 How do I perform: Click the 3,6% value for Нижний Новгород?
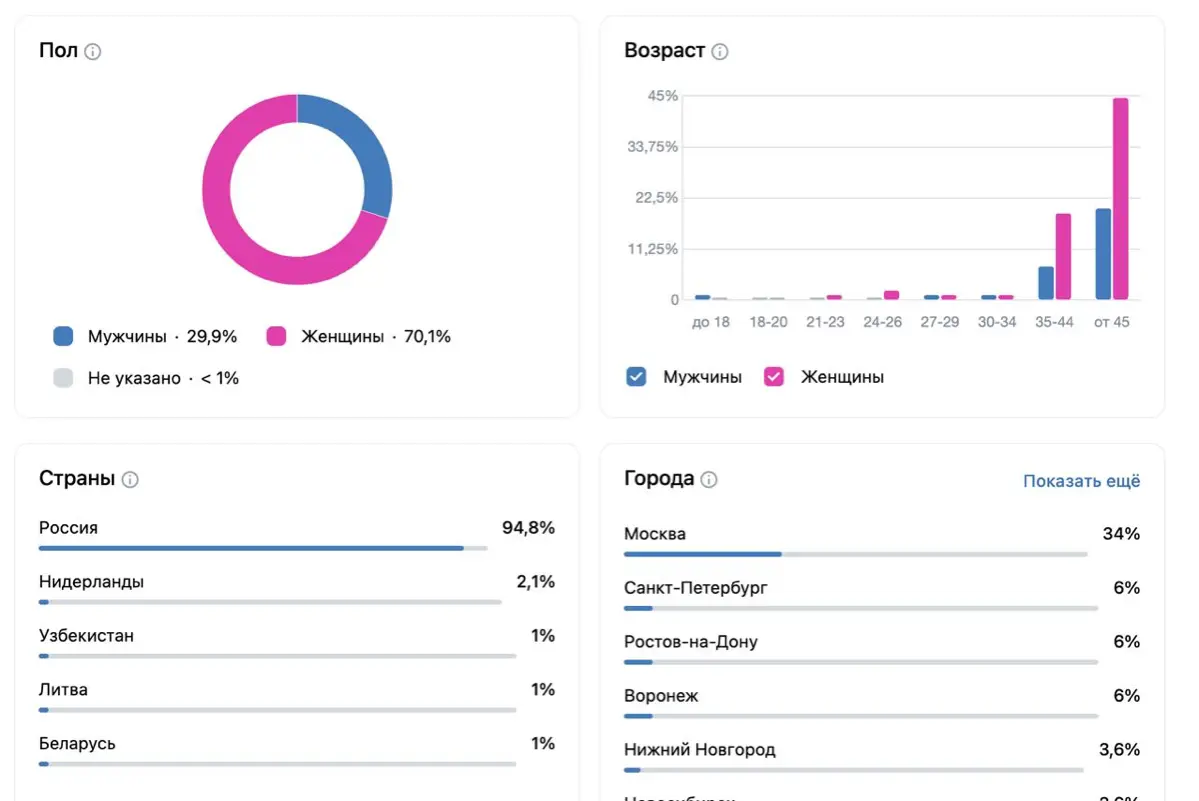click(x=1119, y=750)
